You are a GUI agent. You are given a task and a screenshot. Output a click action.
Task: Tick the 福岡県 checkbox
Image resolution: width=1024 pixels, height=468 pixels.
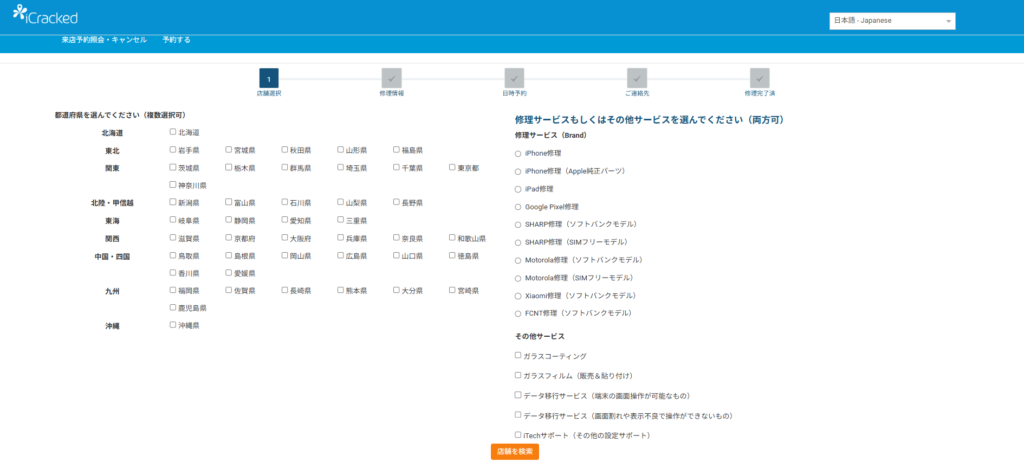point(173,290)
